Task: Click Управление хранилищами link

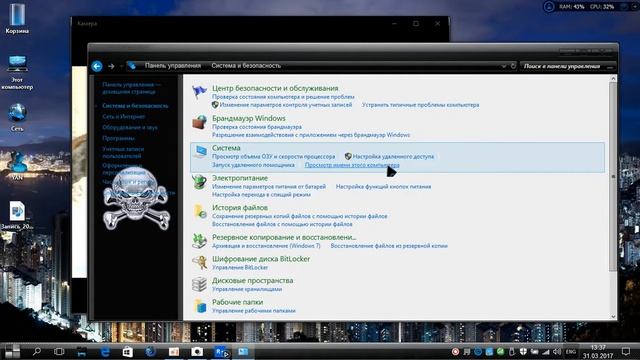Action: (x=247, y=289)
